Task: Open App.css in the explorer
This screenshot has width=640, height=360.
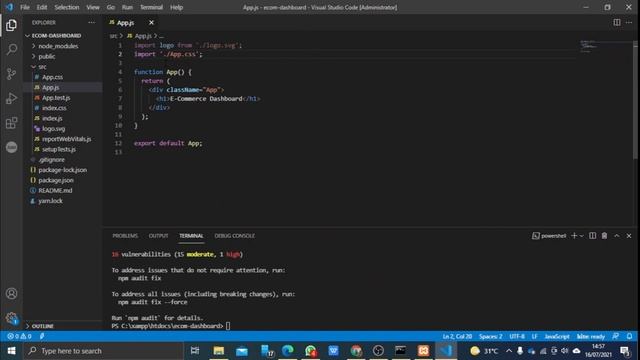Action: [53, 77]
